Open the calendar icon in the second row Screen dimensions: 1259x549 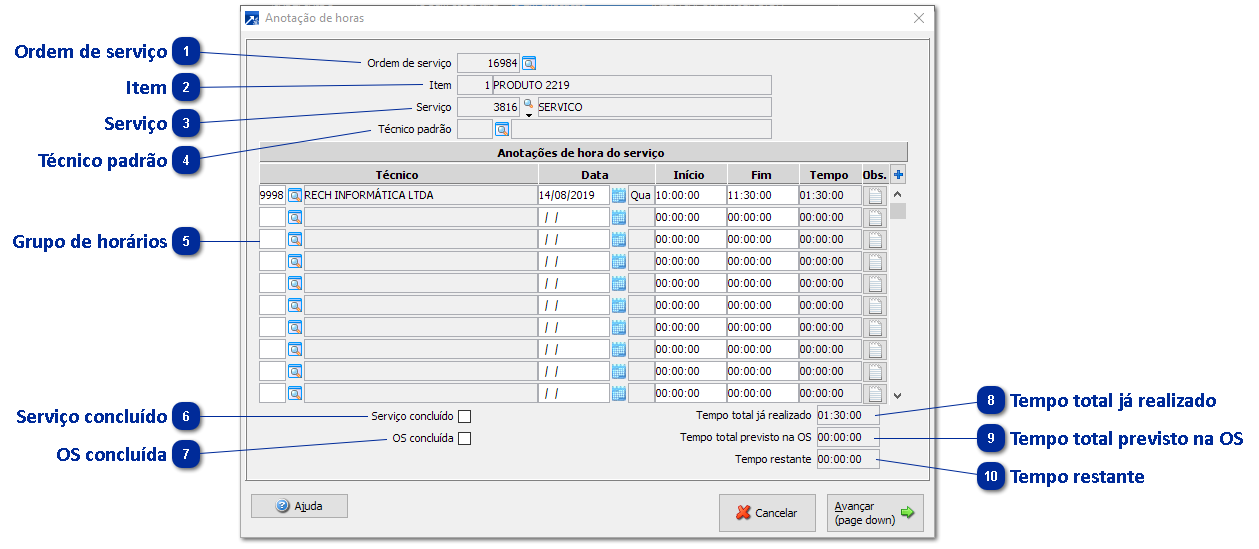(619, 217)
